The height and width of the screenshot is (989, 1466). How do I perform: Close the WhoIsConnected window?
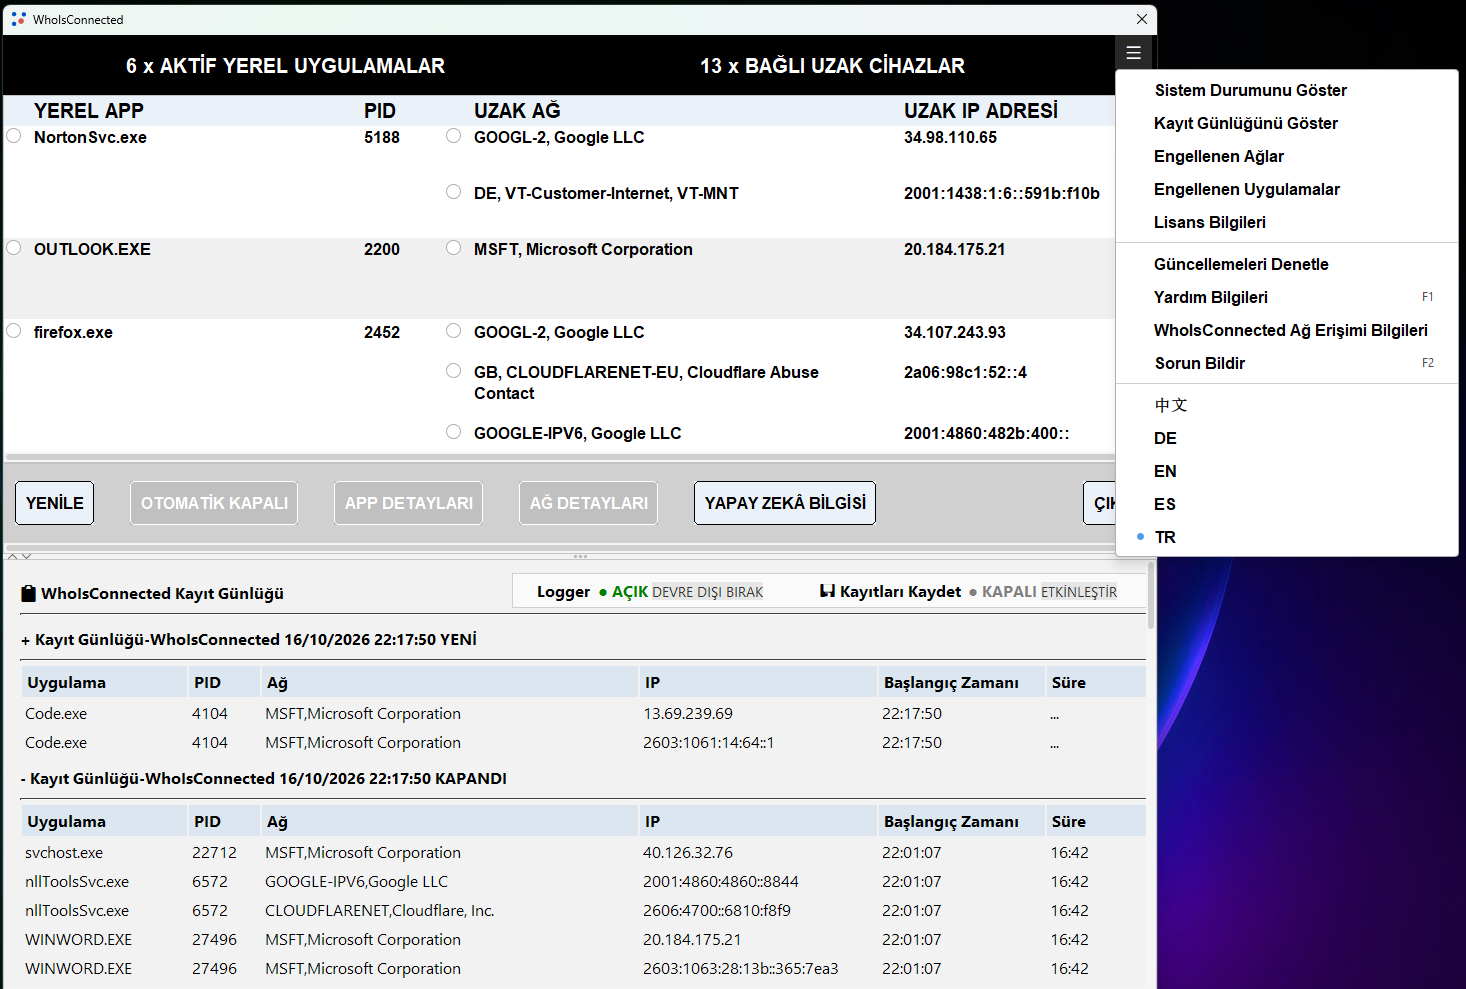pos(1141,19)
